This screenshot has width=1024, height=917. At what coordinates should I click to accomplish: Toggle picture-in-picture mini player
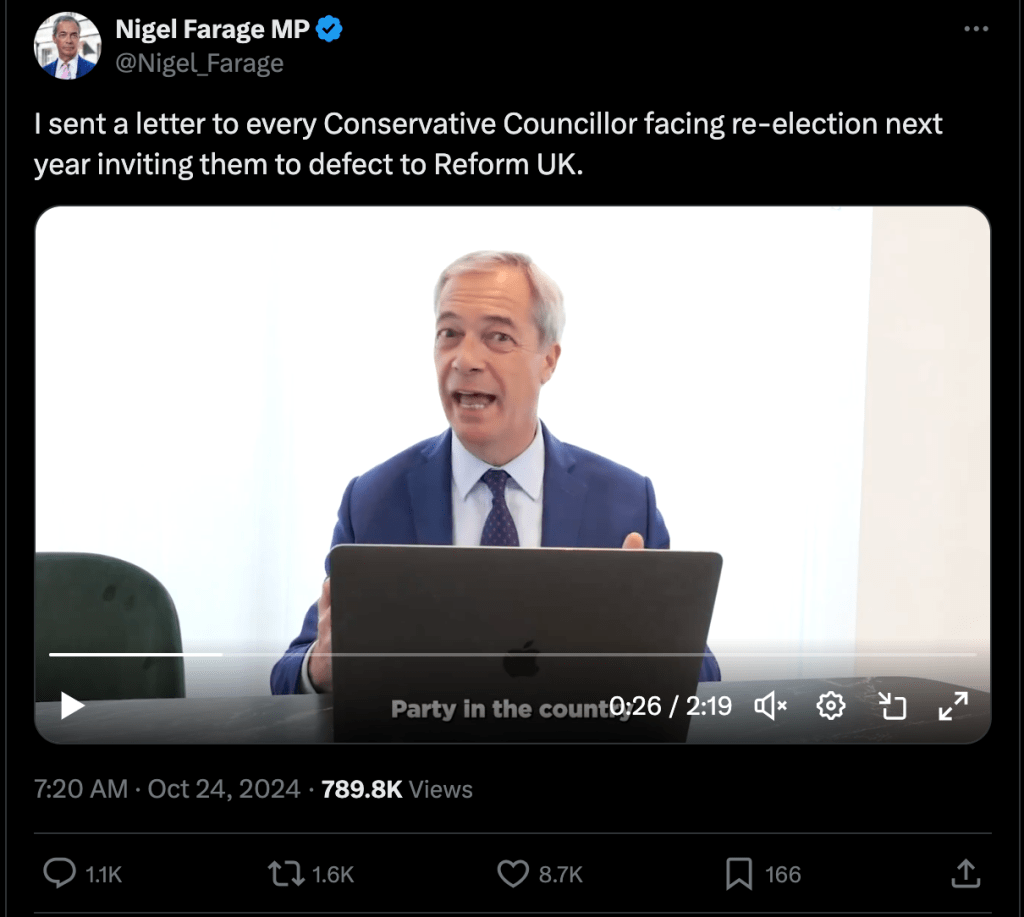pyautogui.click(x=891, y=706)
